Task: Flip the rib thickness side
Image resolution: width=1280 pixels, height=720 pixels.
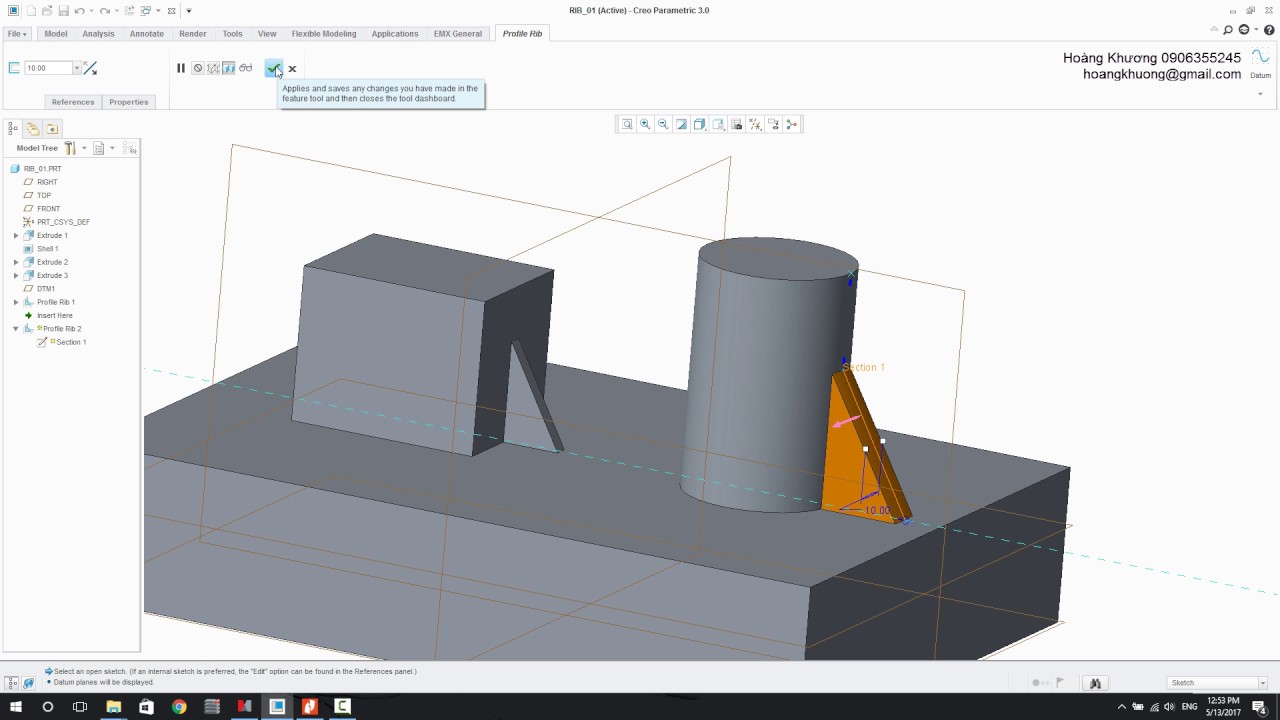Action: (x=91, y=68)
